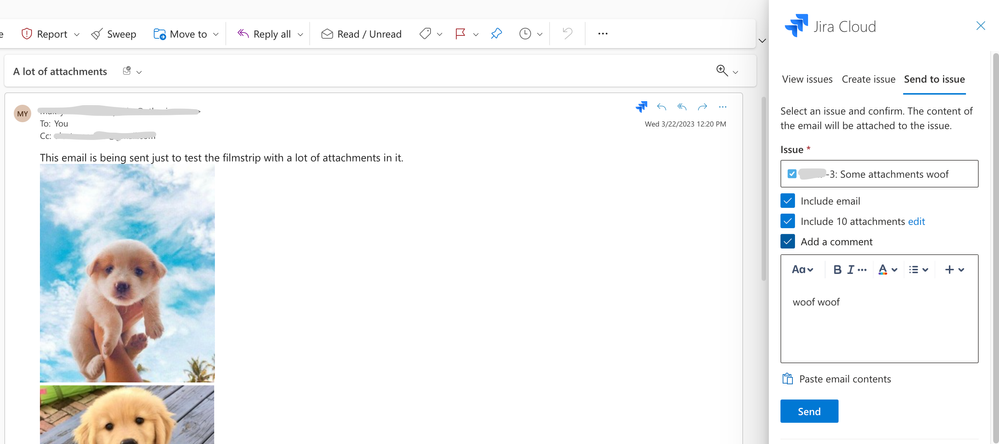Open the tag dropdown chevron
This screenshot has height=444, width=999.
click(439, 34)
